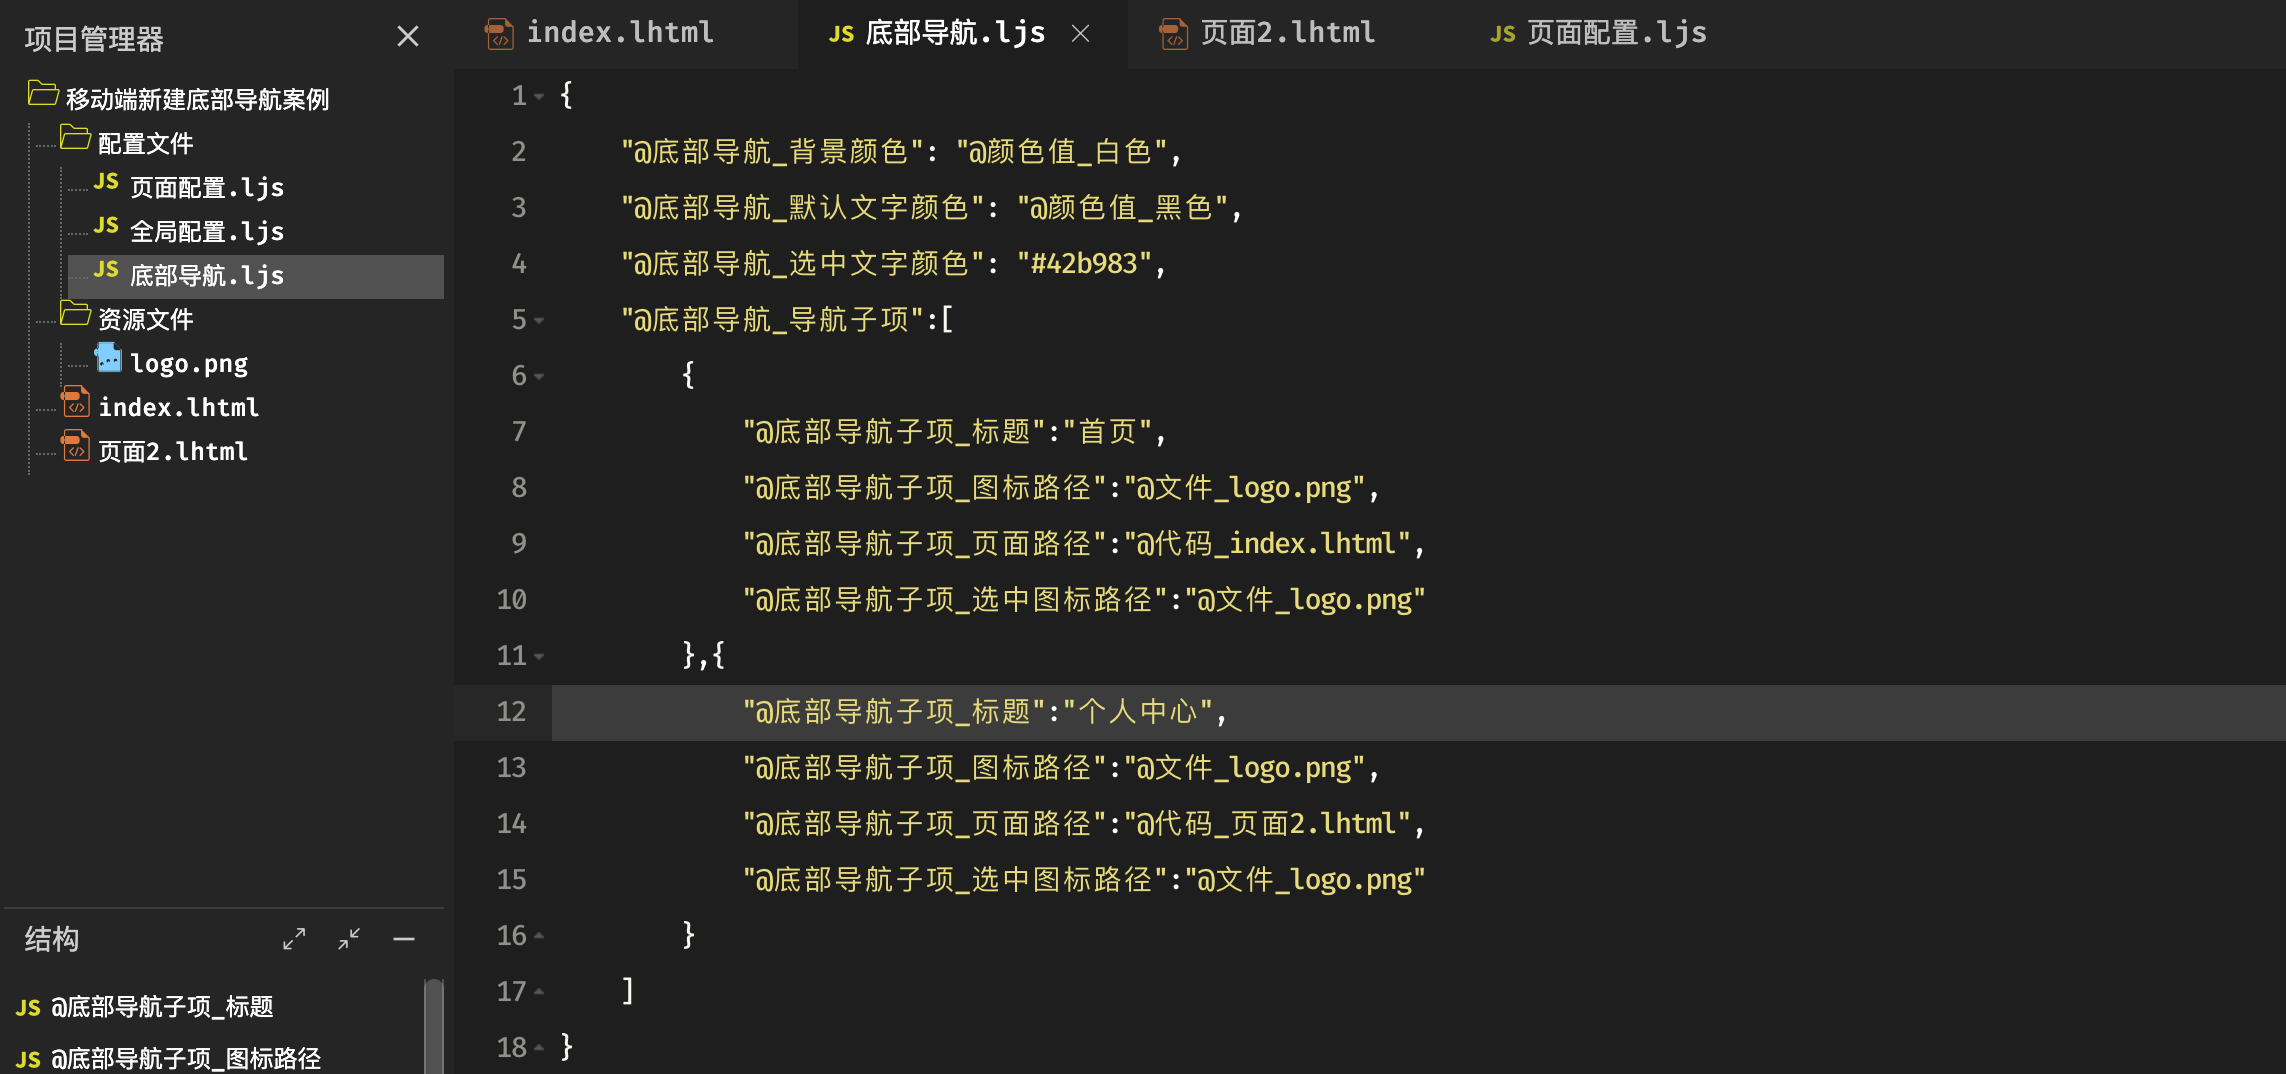Click "@代码_index.lhtml" on line 9
Screen dimensions: 2286x1074
coord(1267,544)
